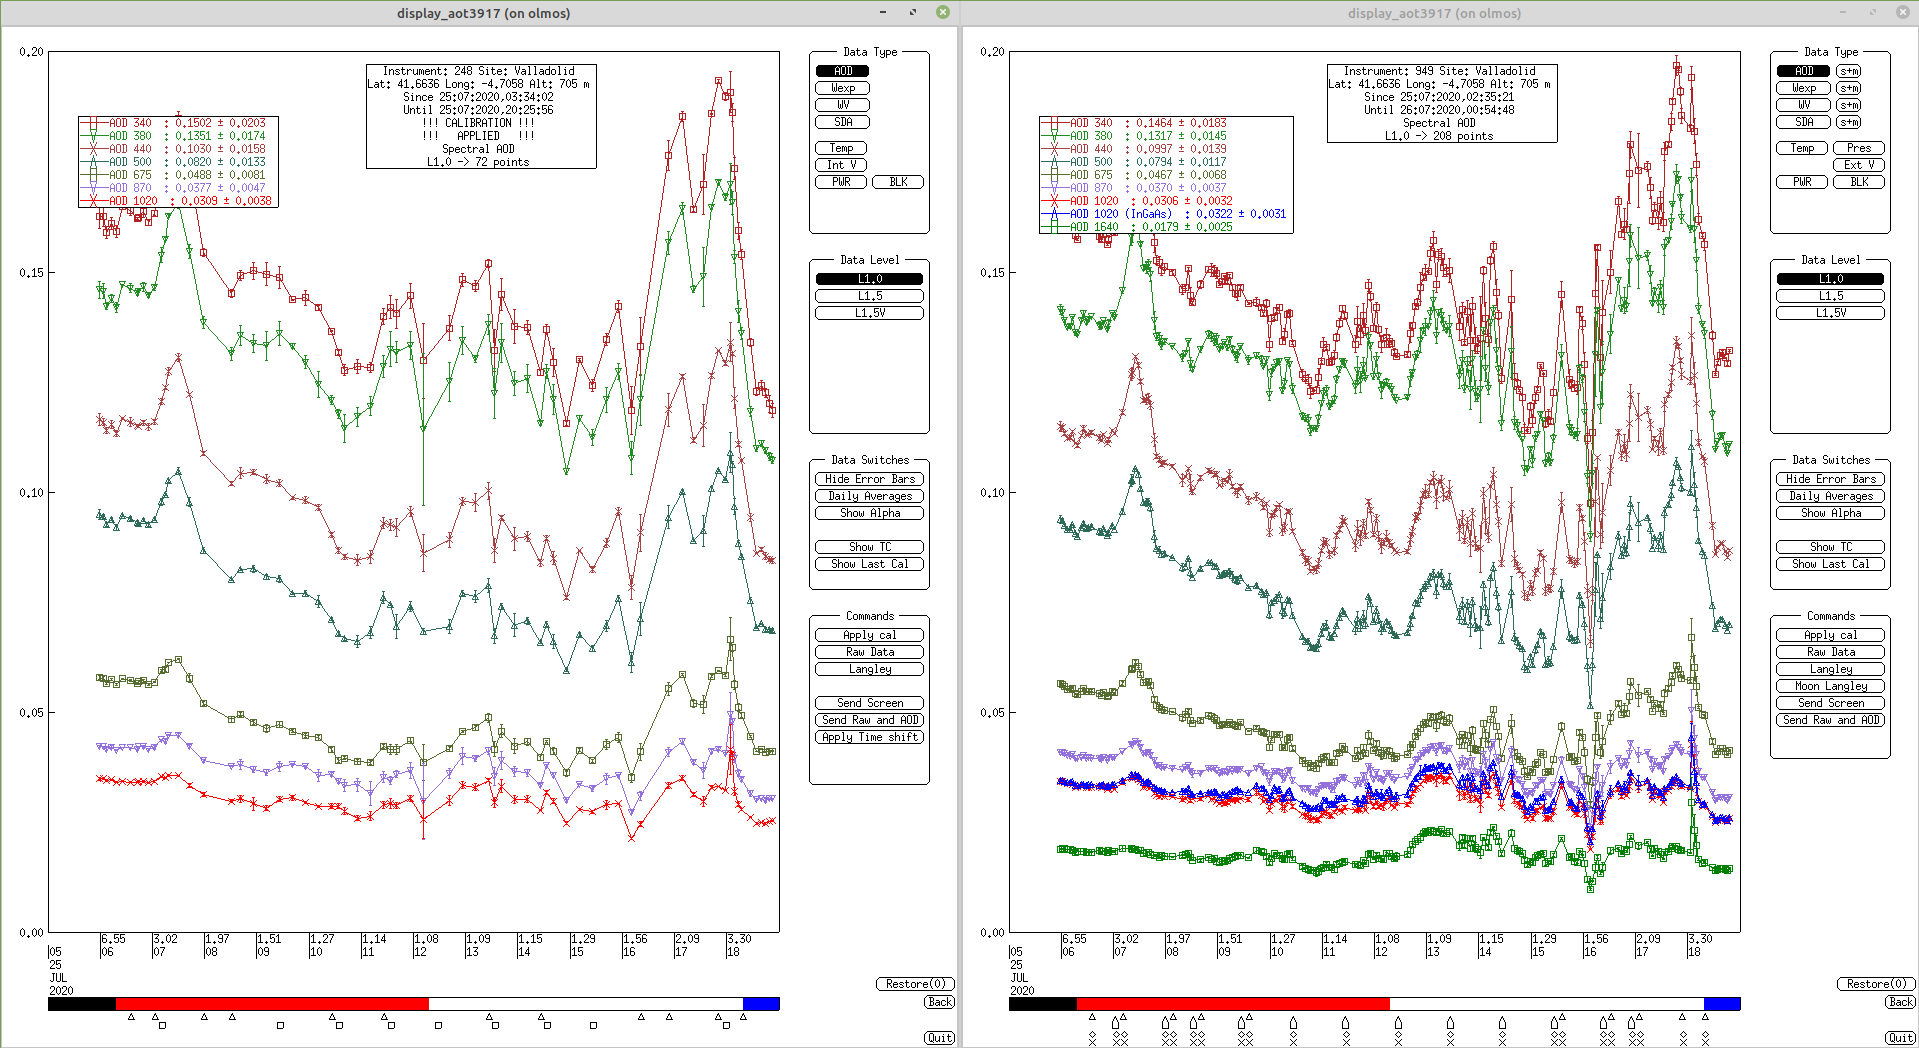Select AOD data type in left window
The height and width of the screenshot is (1048, 1919).
(842, 71)
